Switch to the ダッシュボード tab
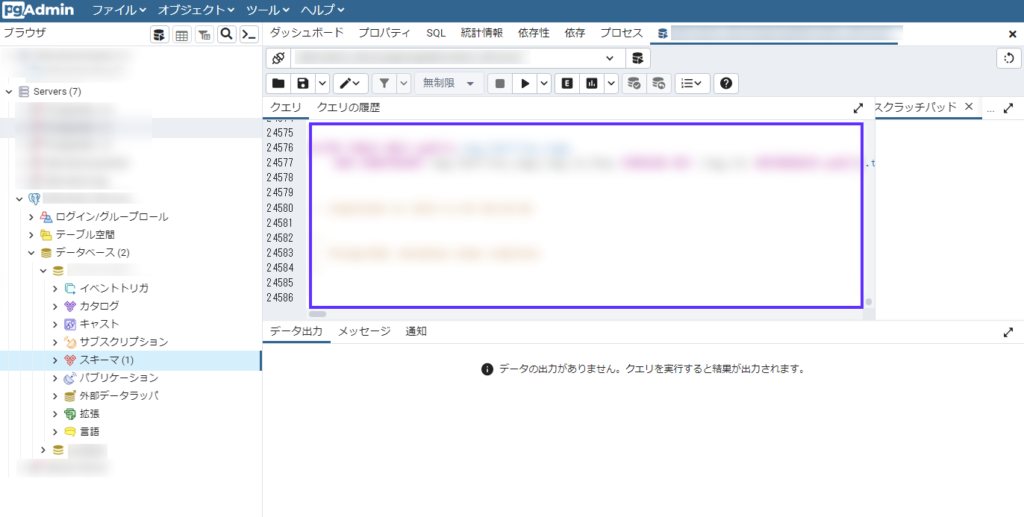The width and height of the screenshot is (1024, 517). (306, 33)
